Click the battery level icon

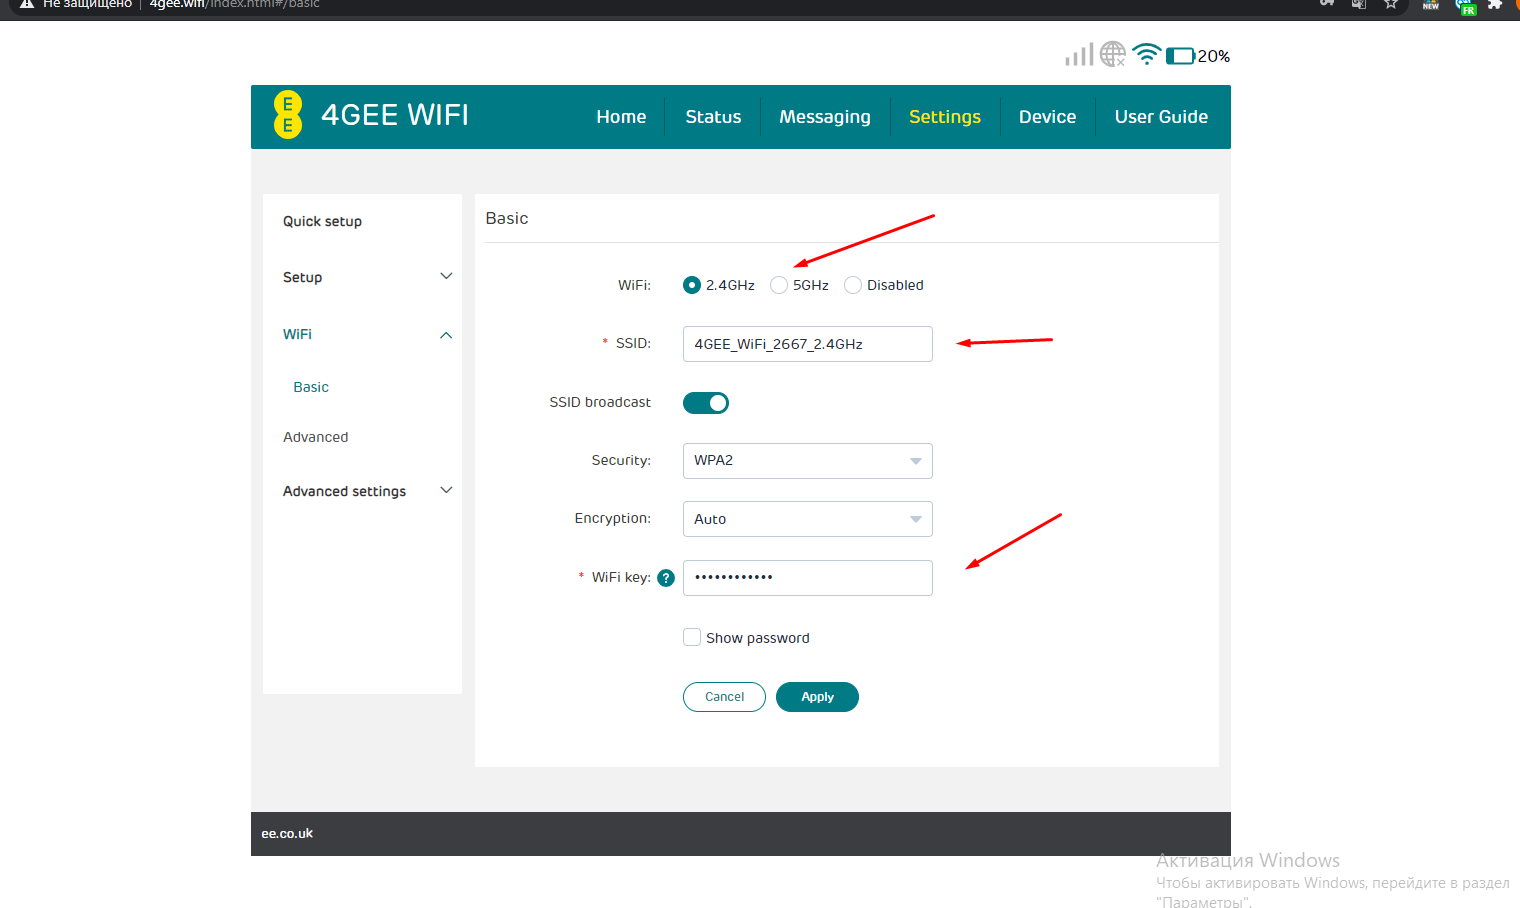[x=1180, y=56]
